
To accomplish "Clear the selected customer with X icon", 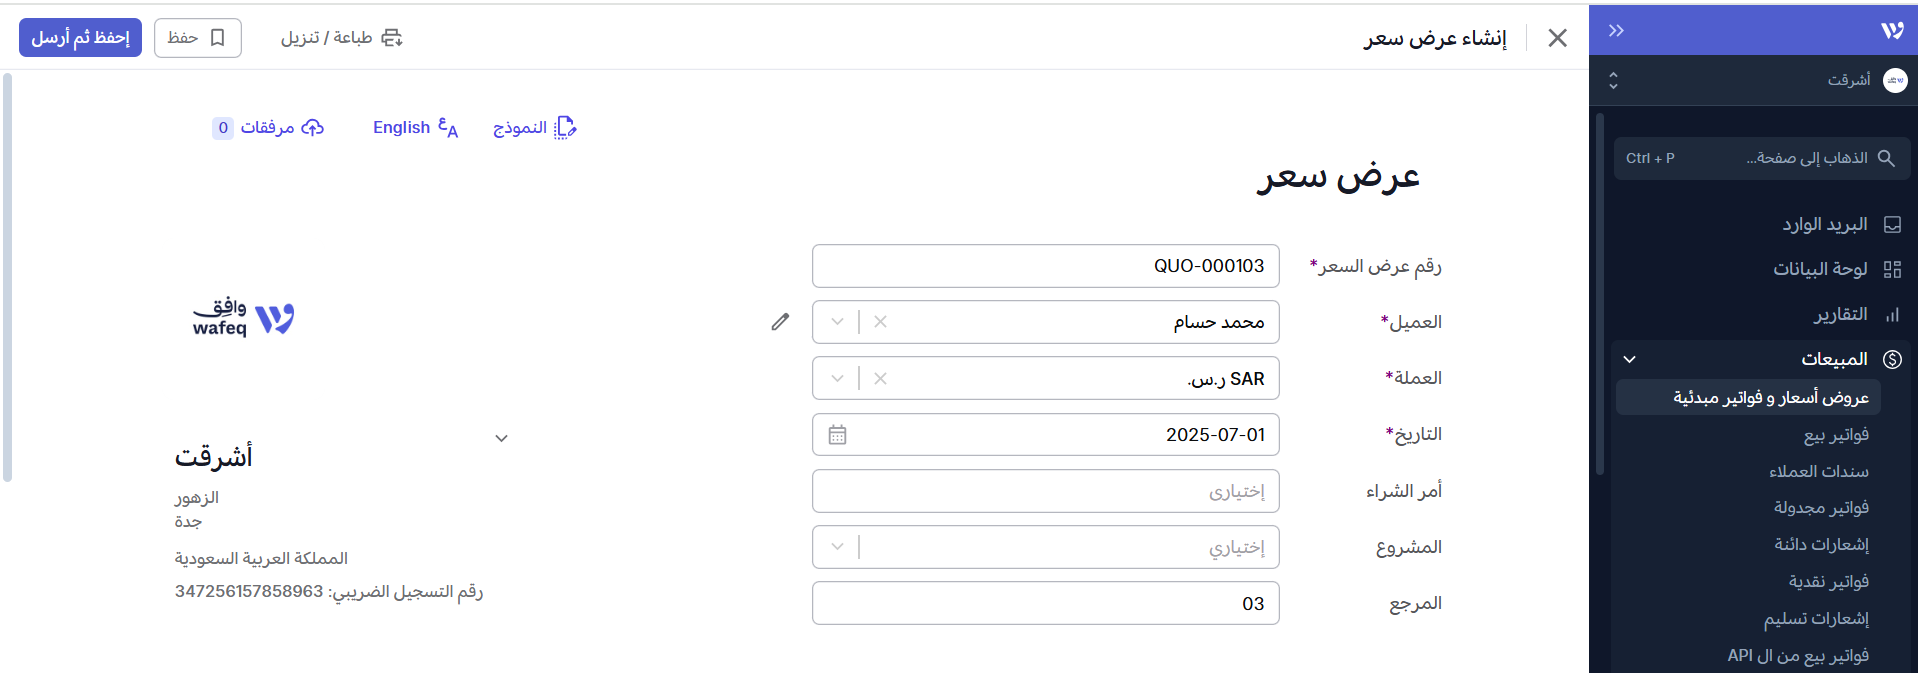I will pyautogui.click(x=880, y=322).
